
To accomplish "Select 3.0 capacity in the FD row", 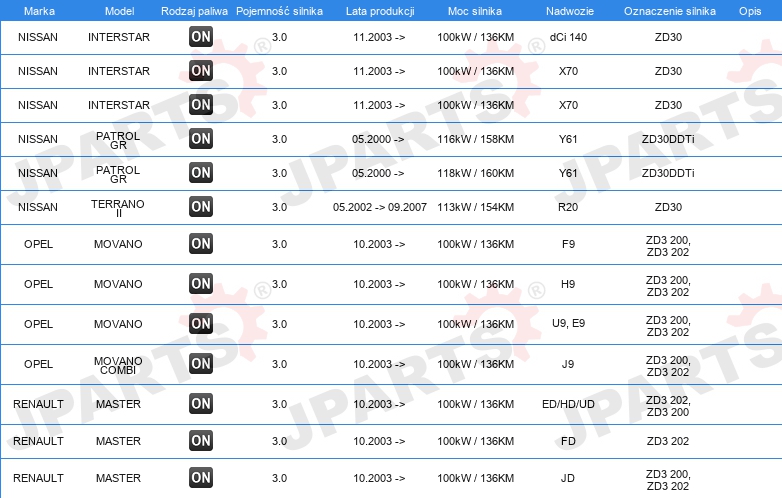I will [x=279, y=441].
